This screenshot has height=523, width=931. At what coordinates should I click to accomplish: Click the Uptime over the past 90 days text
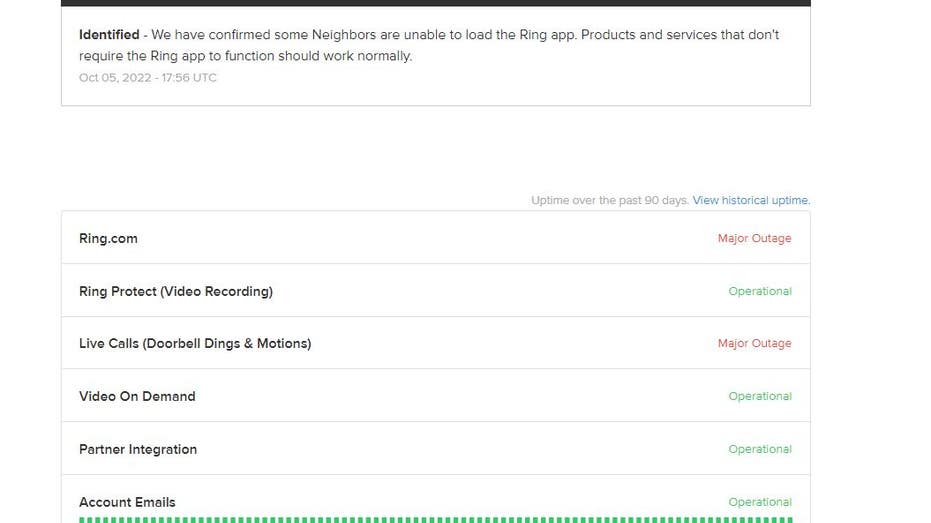click(x=610, y=200)
